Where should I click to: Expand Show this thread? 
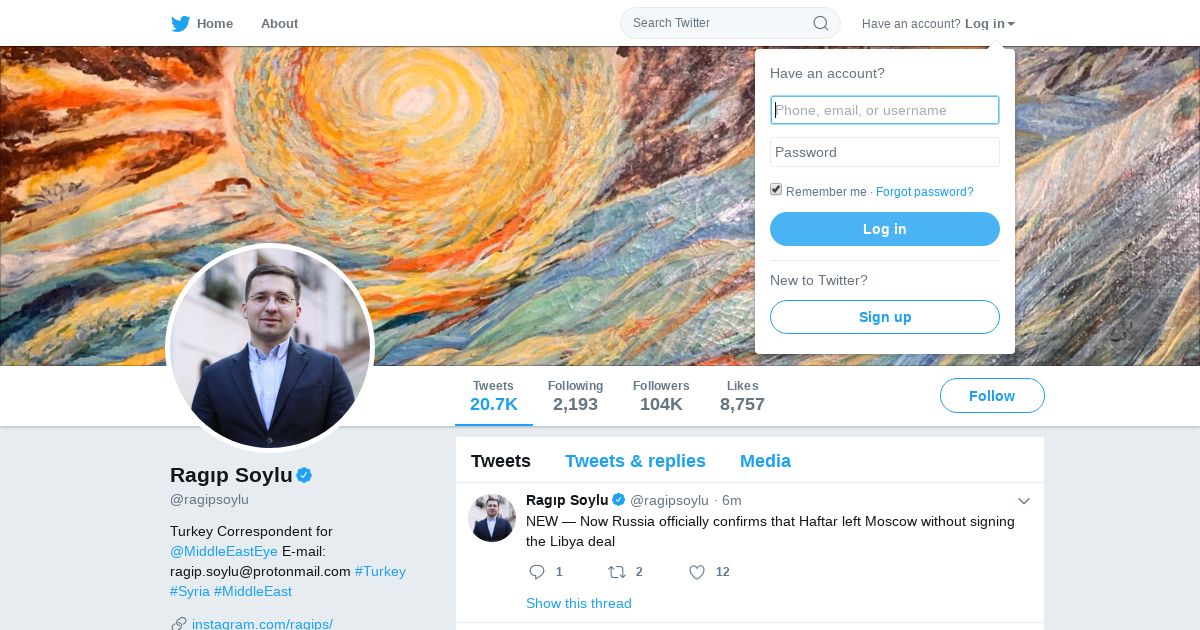579,603
